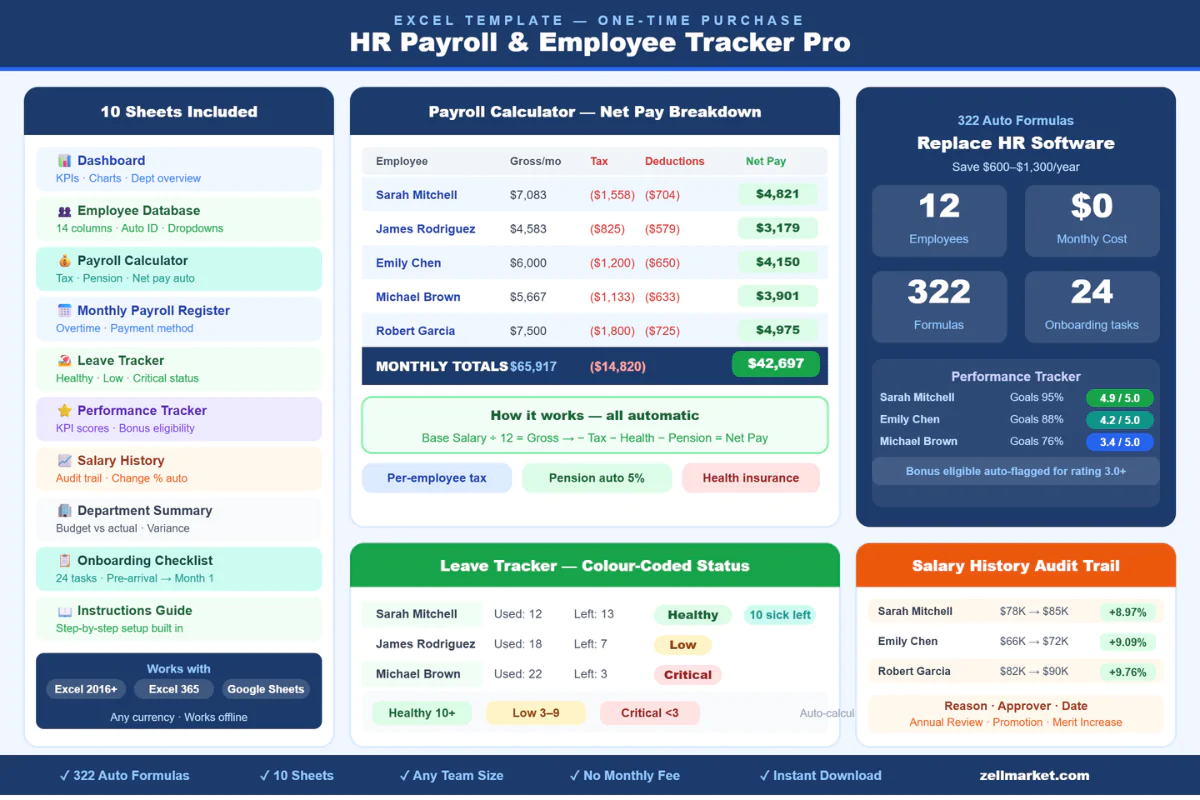Open the zellmarket.com link
This screenshot has width=1200, height=800.
(1033, 775)
